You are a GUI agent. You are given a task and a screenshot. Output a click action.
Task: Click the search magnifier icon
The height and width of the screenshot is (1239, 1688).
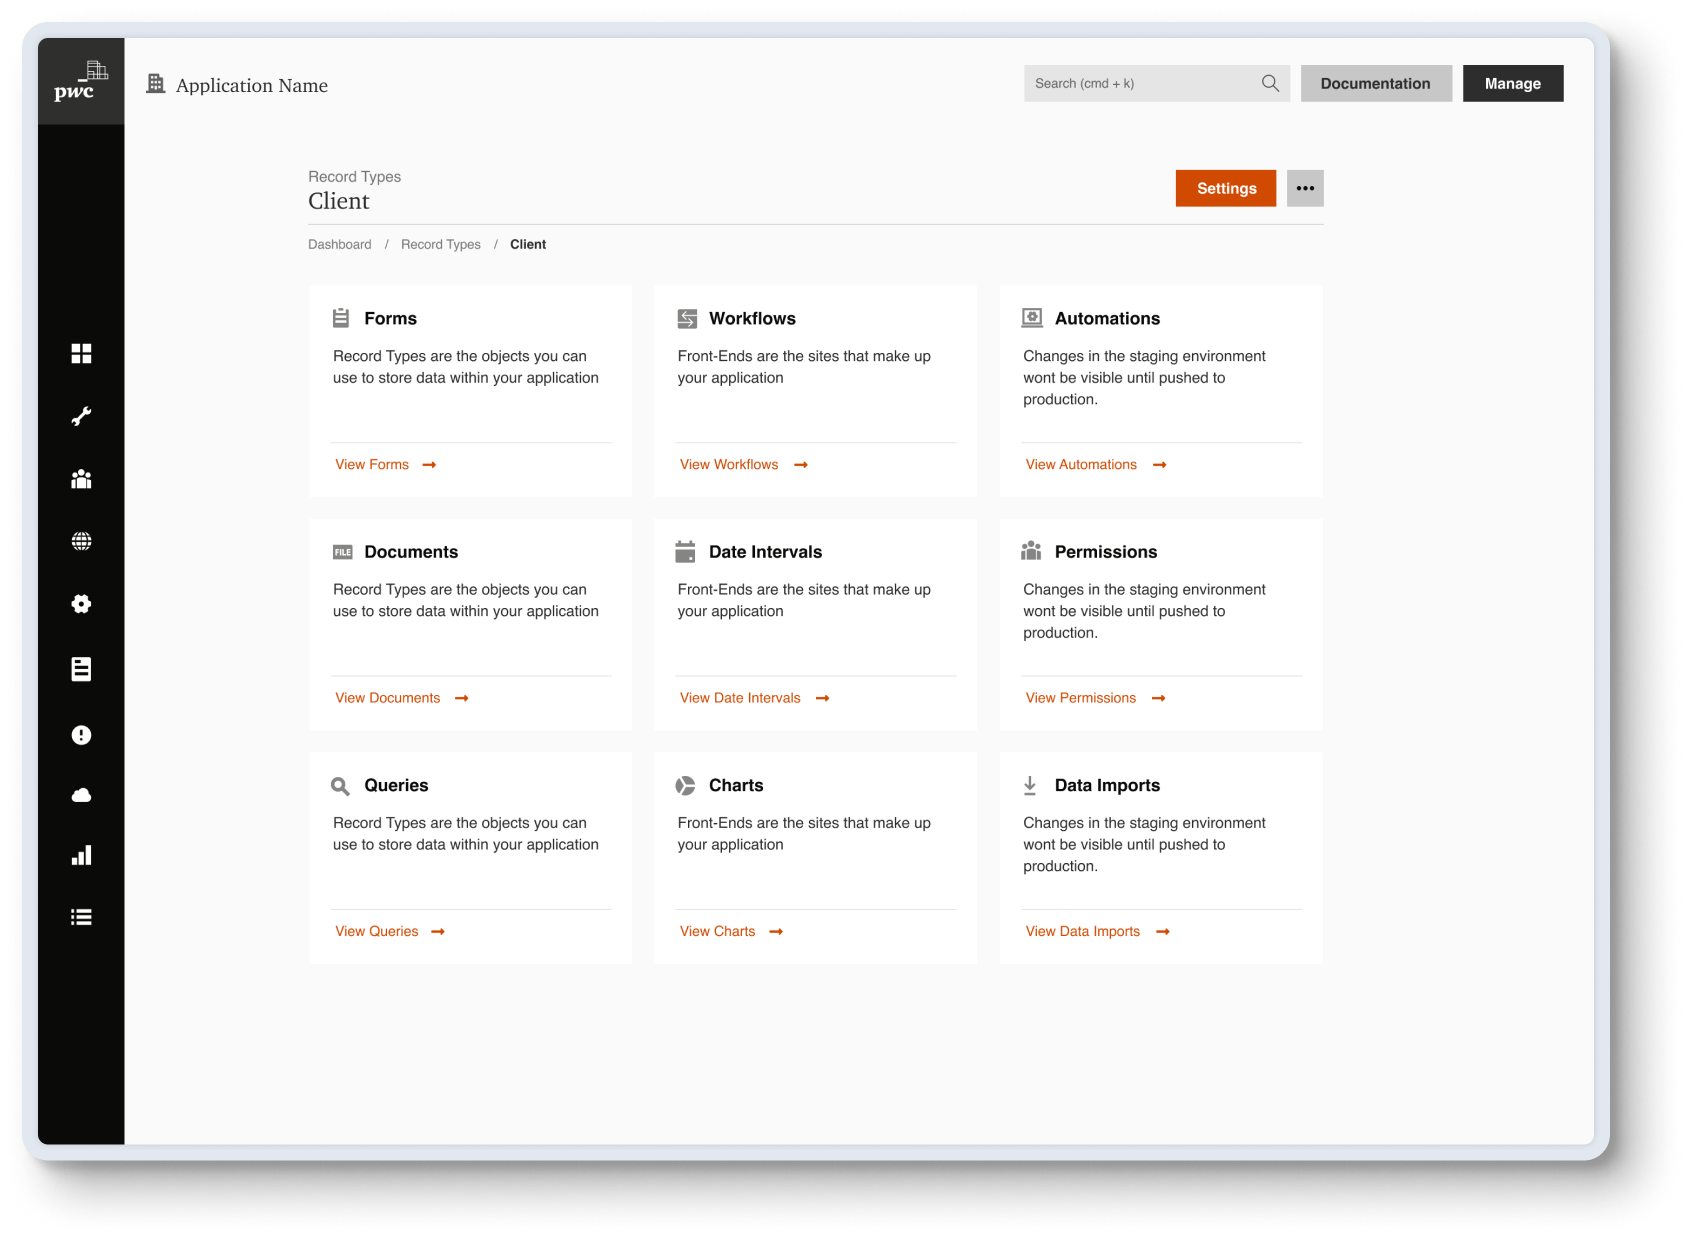coord(1270,83)
